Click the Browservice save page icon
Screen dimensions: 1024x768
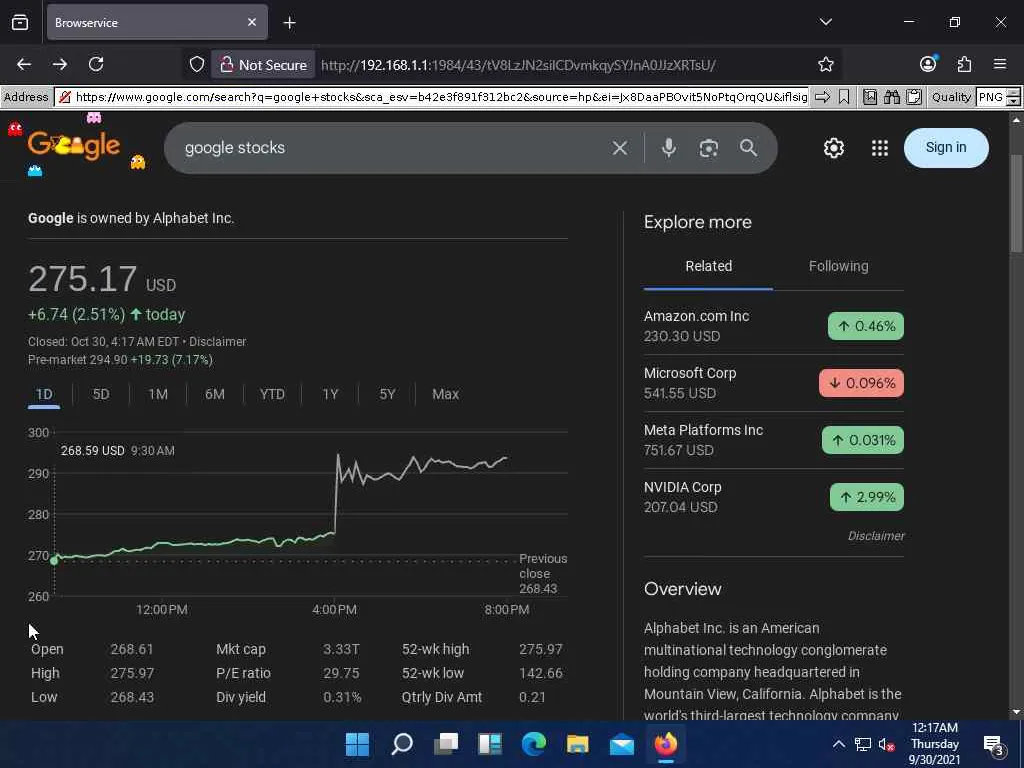click(x=870, y=97)
